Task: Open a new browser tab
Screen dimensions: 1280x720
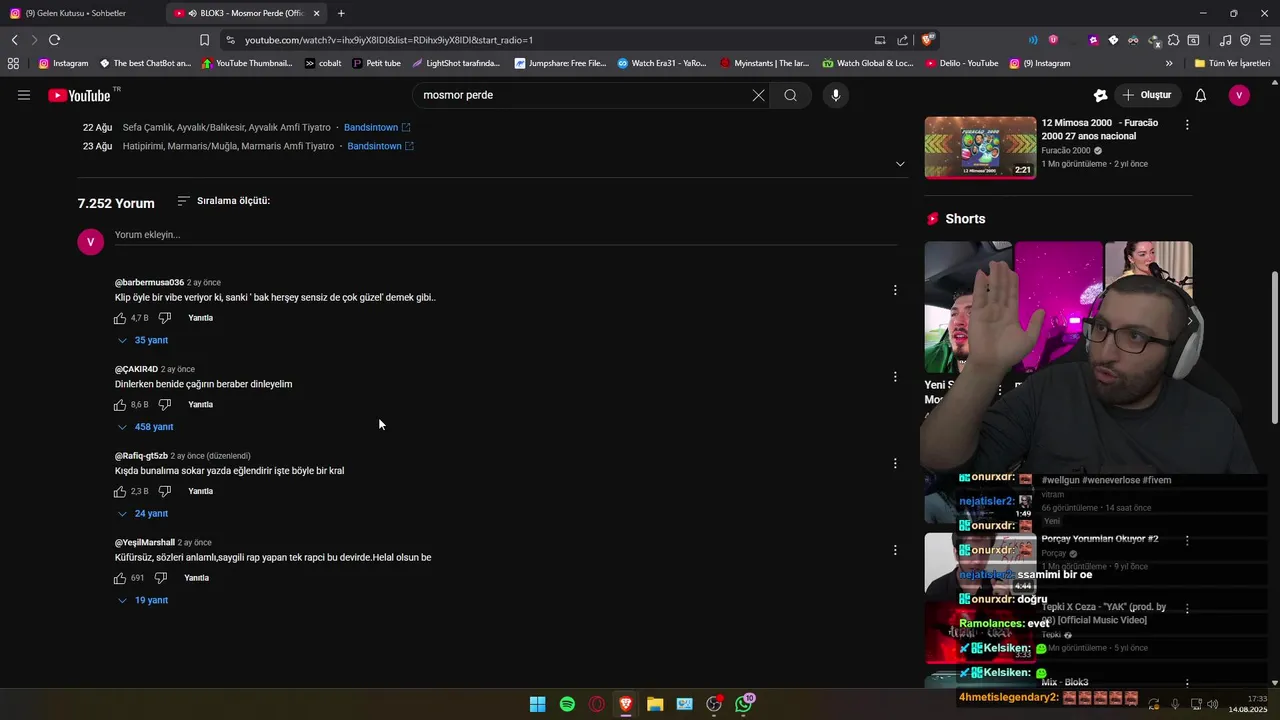Action: tap(341, 13)
